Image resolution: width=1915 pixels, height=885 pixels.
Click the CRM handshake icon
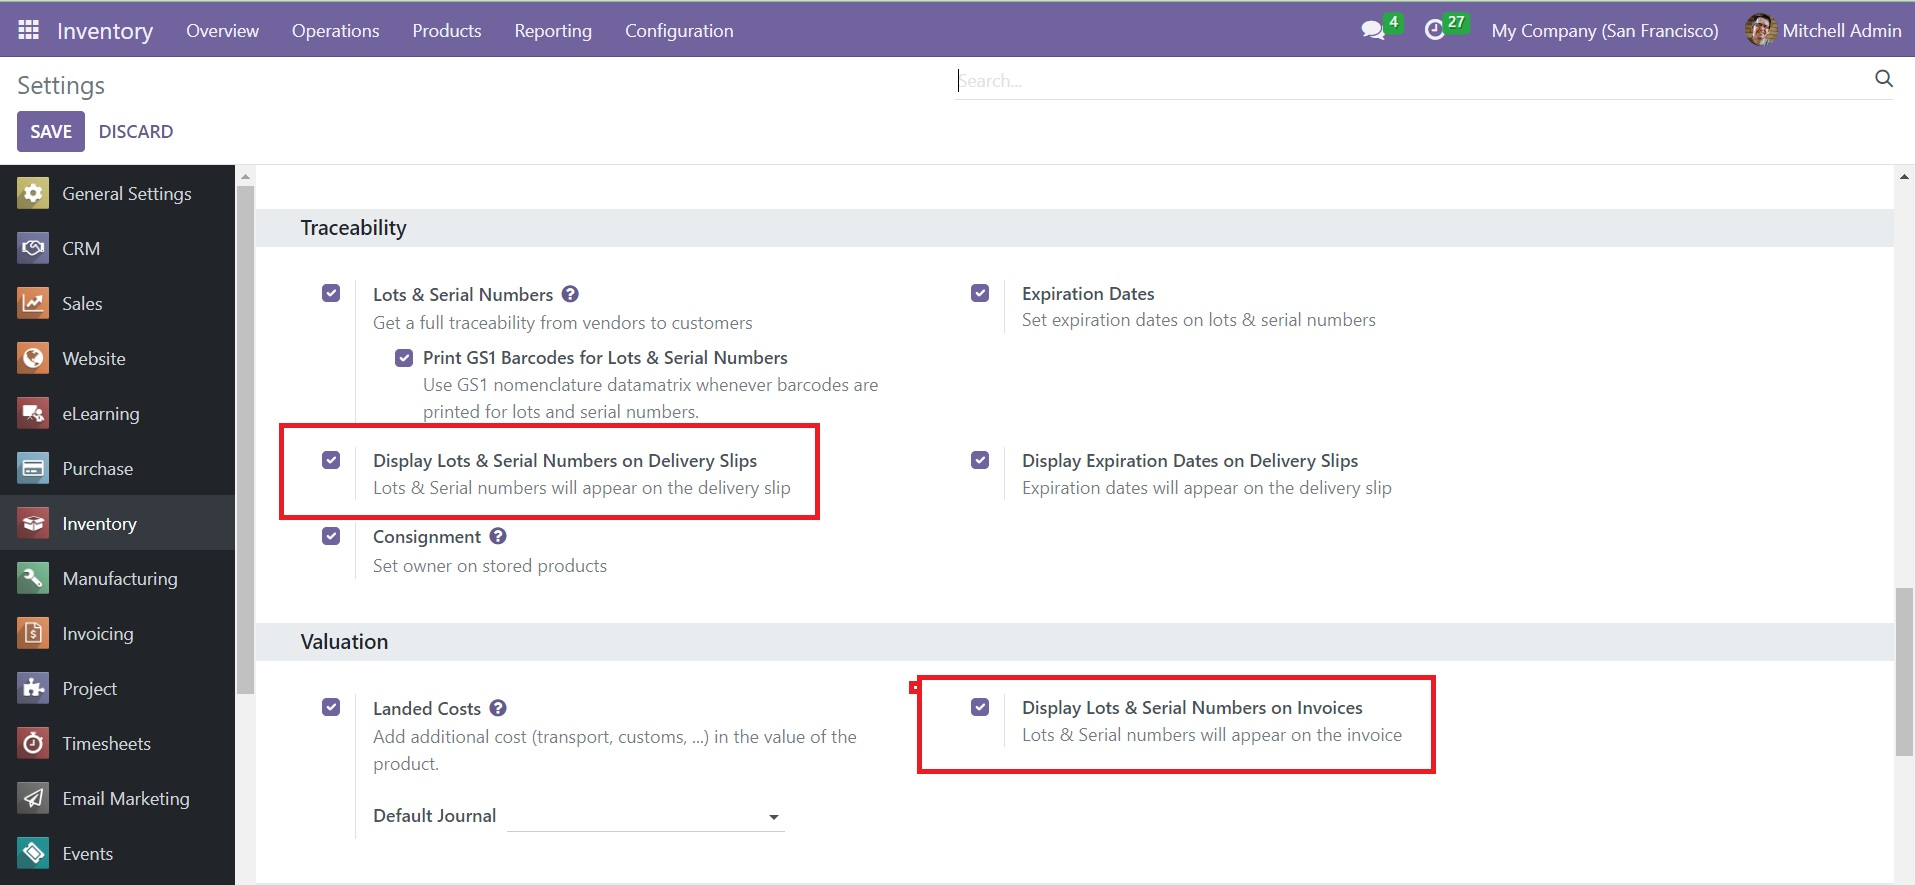pos(33,248)
